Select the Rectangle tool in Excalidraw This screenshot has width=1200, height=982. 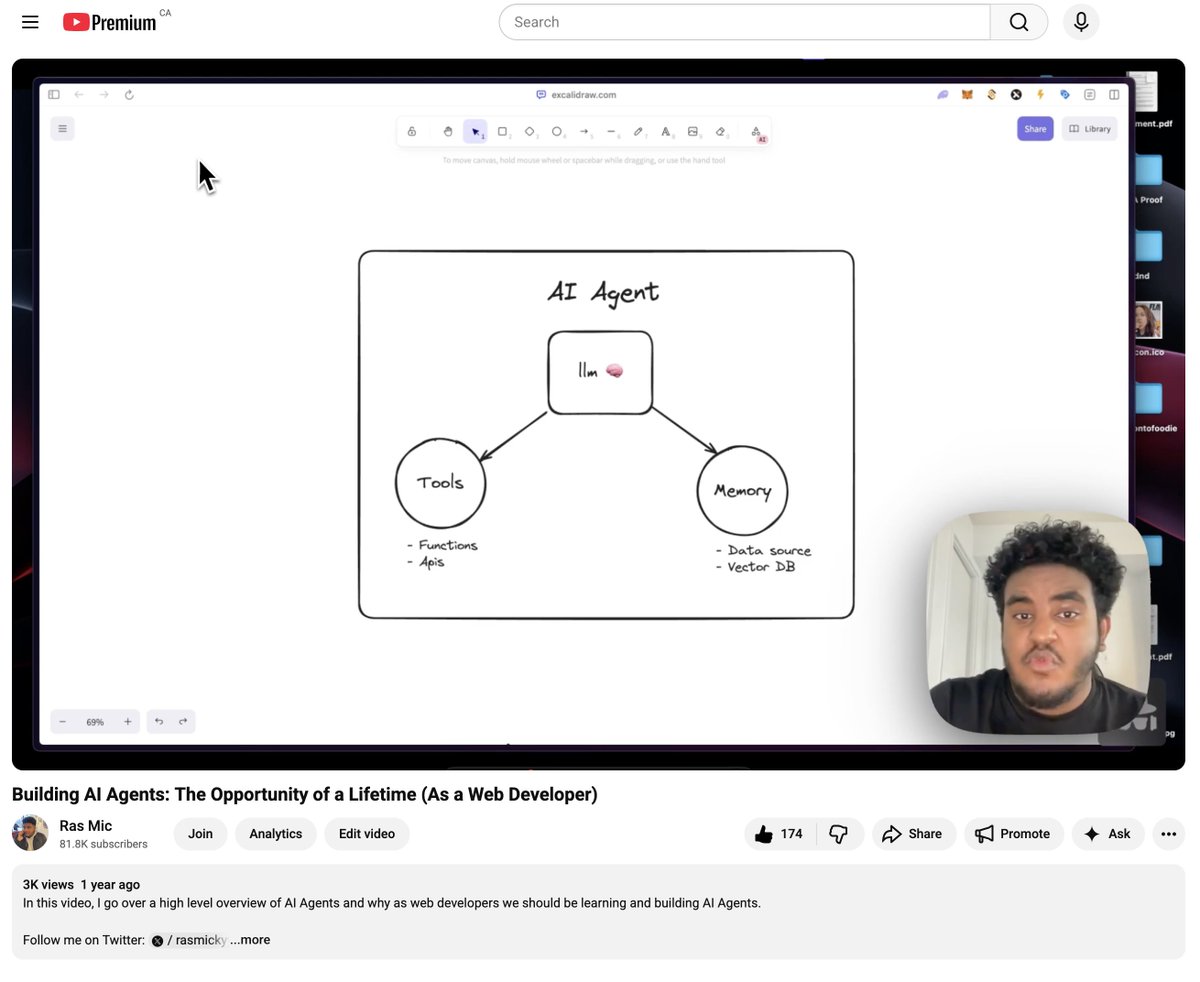click(x=503, y=131)
